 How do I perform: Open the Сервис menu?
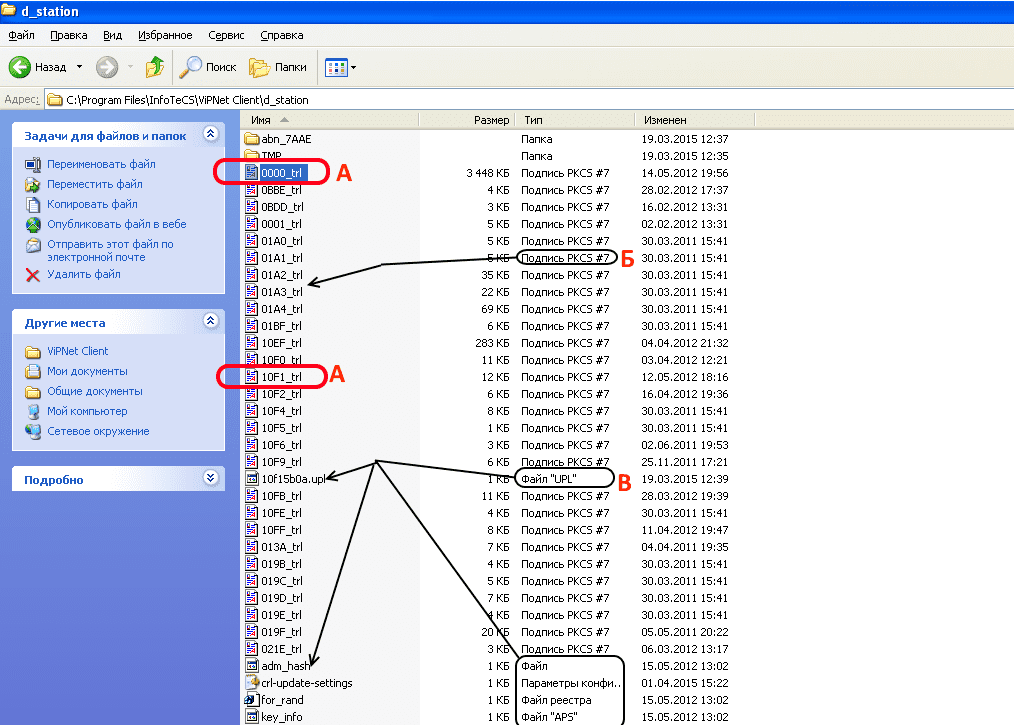tap(226, 35)
